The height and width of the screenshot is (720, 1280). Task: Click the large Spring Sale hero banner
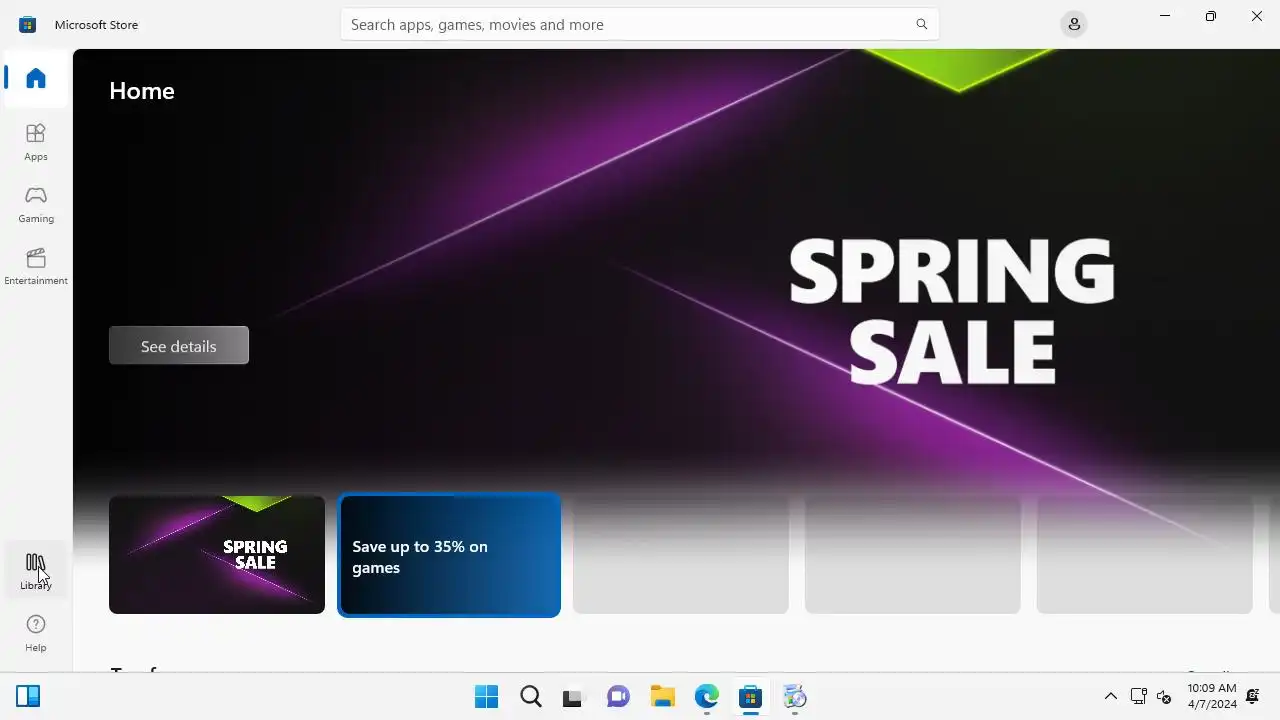[676, 270]
